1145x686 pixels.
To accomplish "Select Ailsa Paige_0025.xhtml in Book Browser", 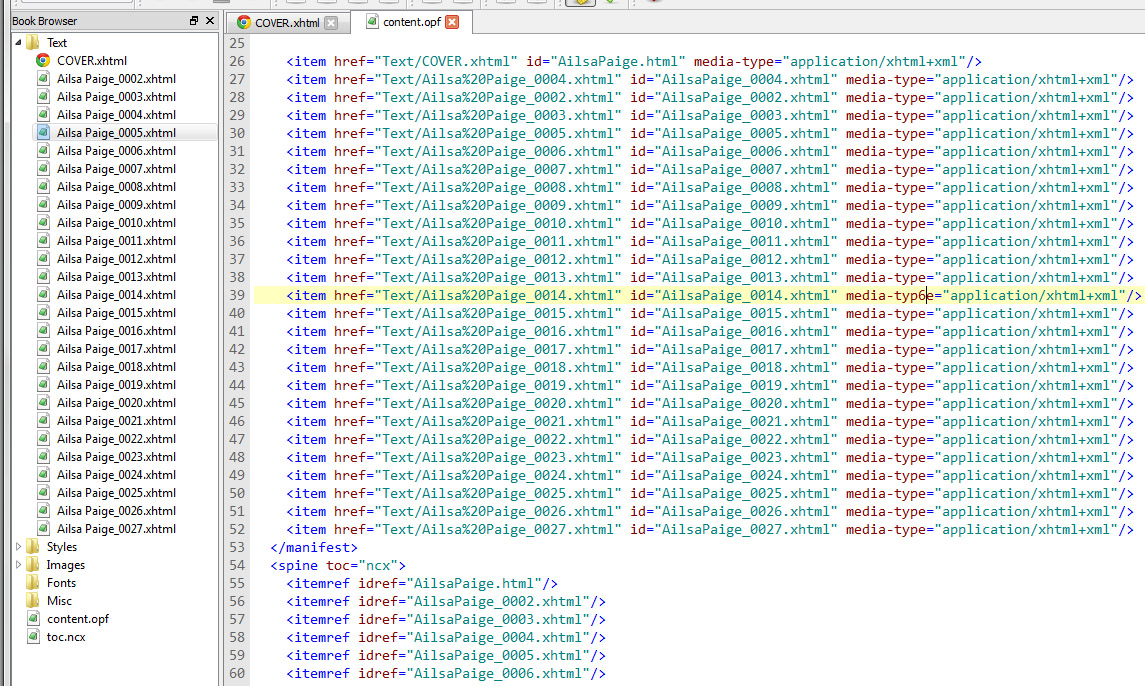I will point(116,493).
